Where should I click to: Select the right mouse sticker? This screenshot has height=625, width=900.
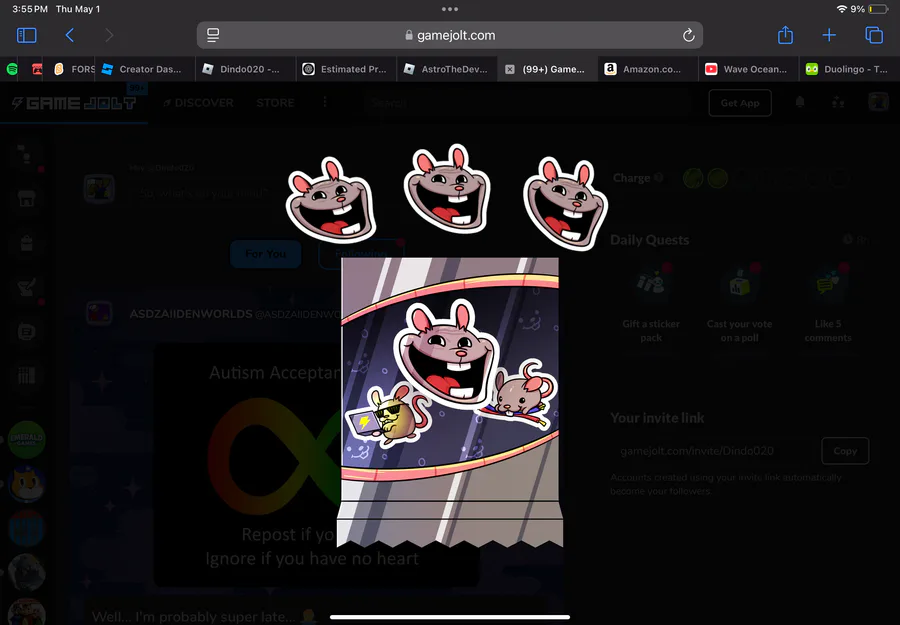(x=566, y=203)
